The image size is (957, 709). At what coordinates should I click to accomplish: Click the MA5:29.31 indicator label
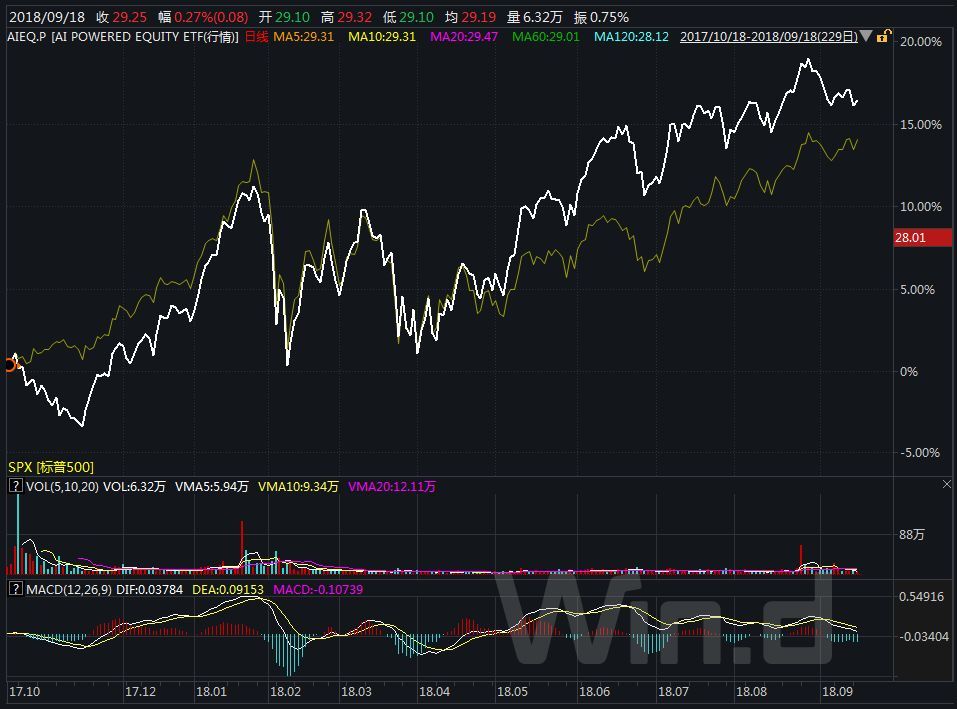pos(303,37)
